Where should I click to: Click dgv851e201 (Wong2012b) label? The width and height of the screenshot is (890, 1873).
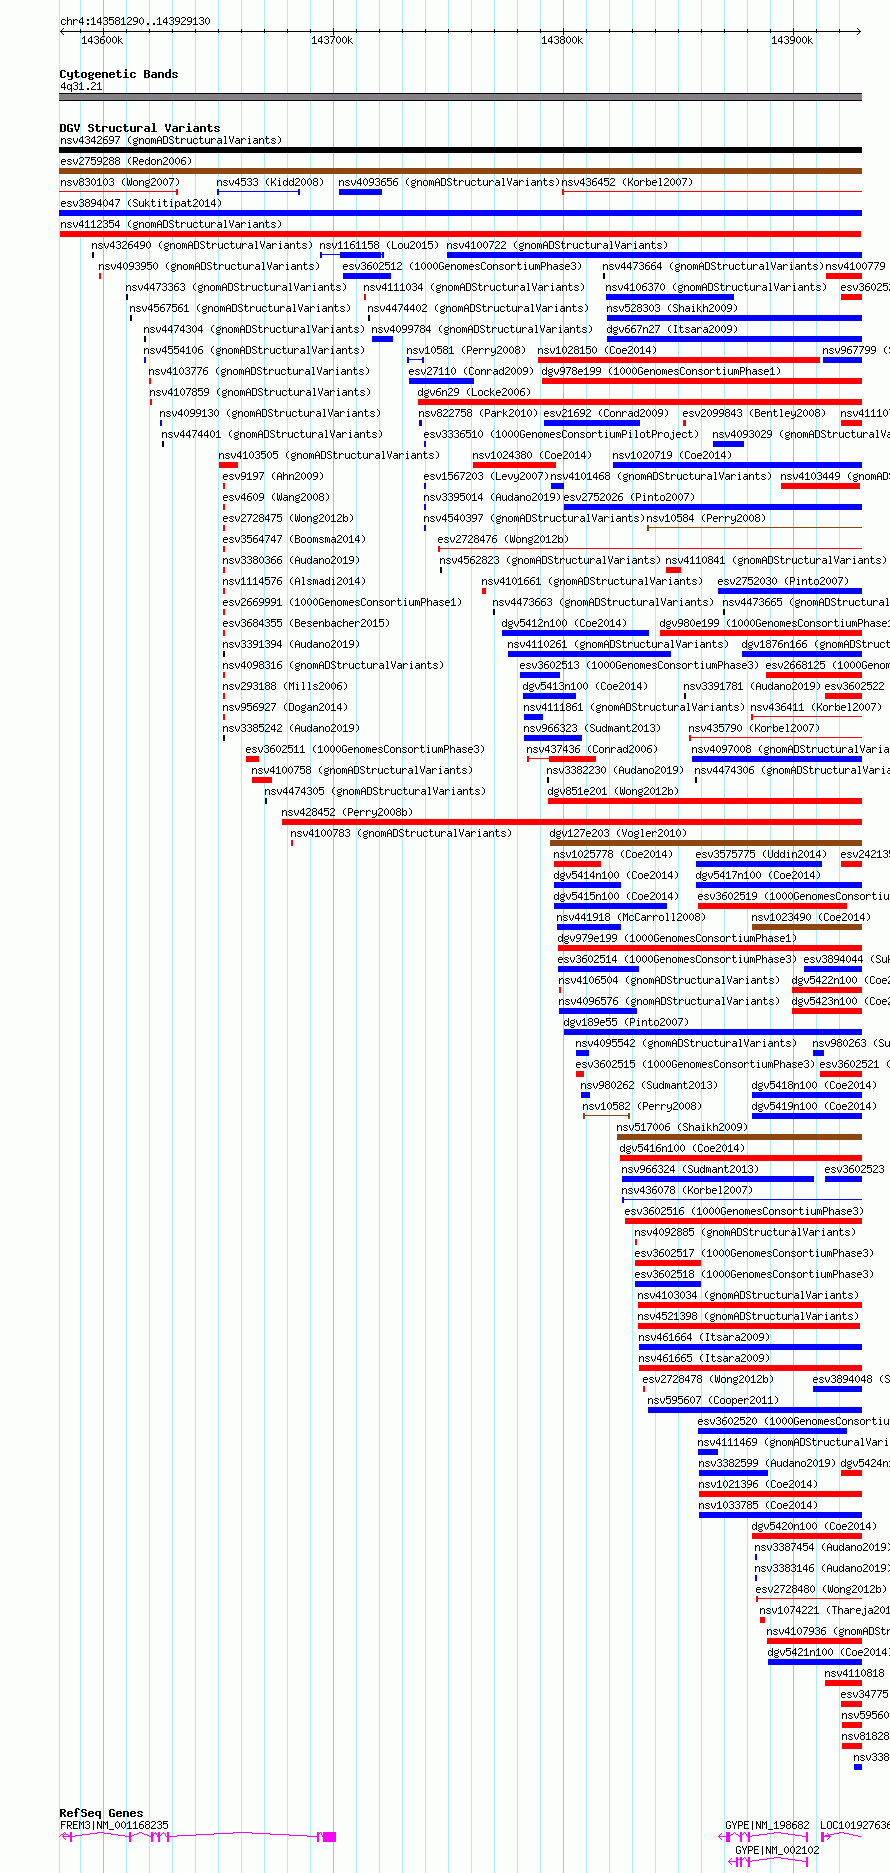tap(613, 791)
